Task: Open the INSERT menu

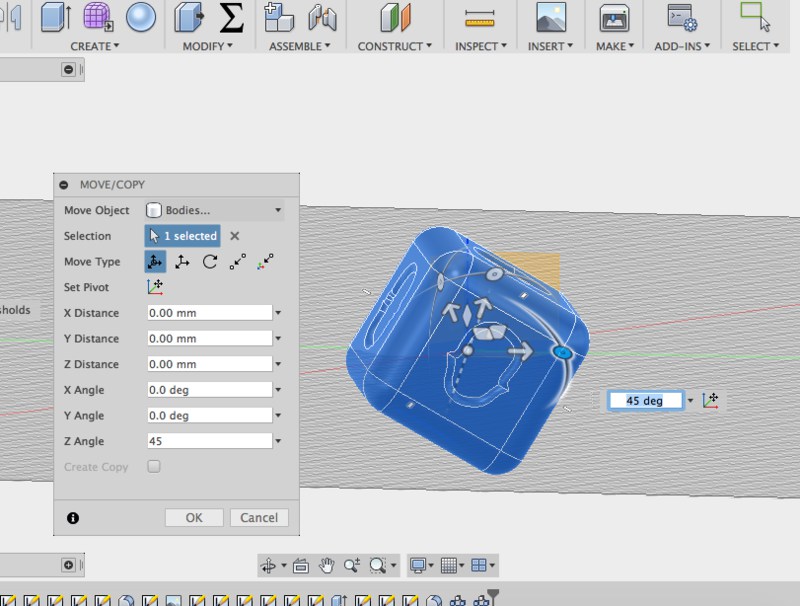Action: 550,46
